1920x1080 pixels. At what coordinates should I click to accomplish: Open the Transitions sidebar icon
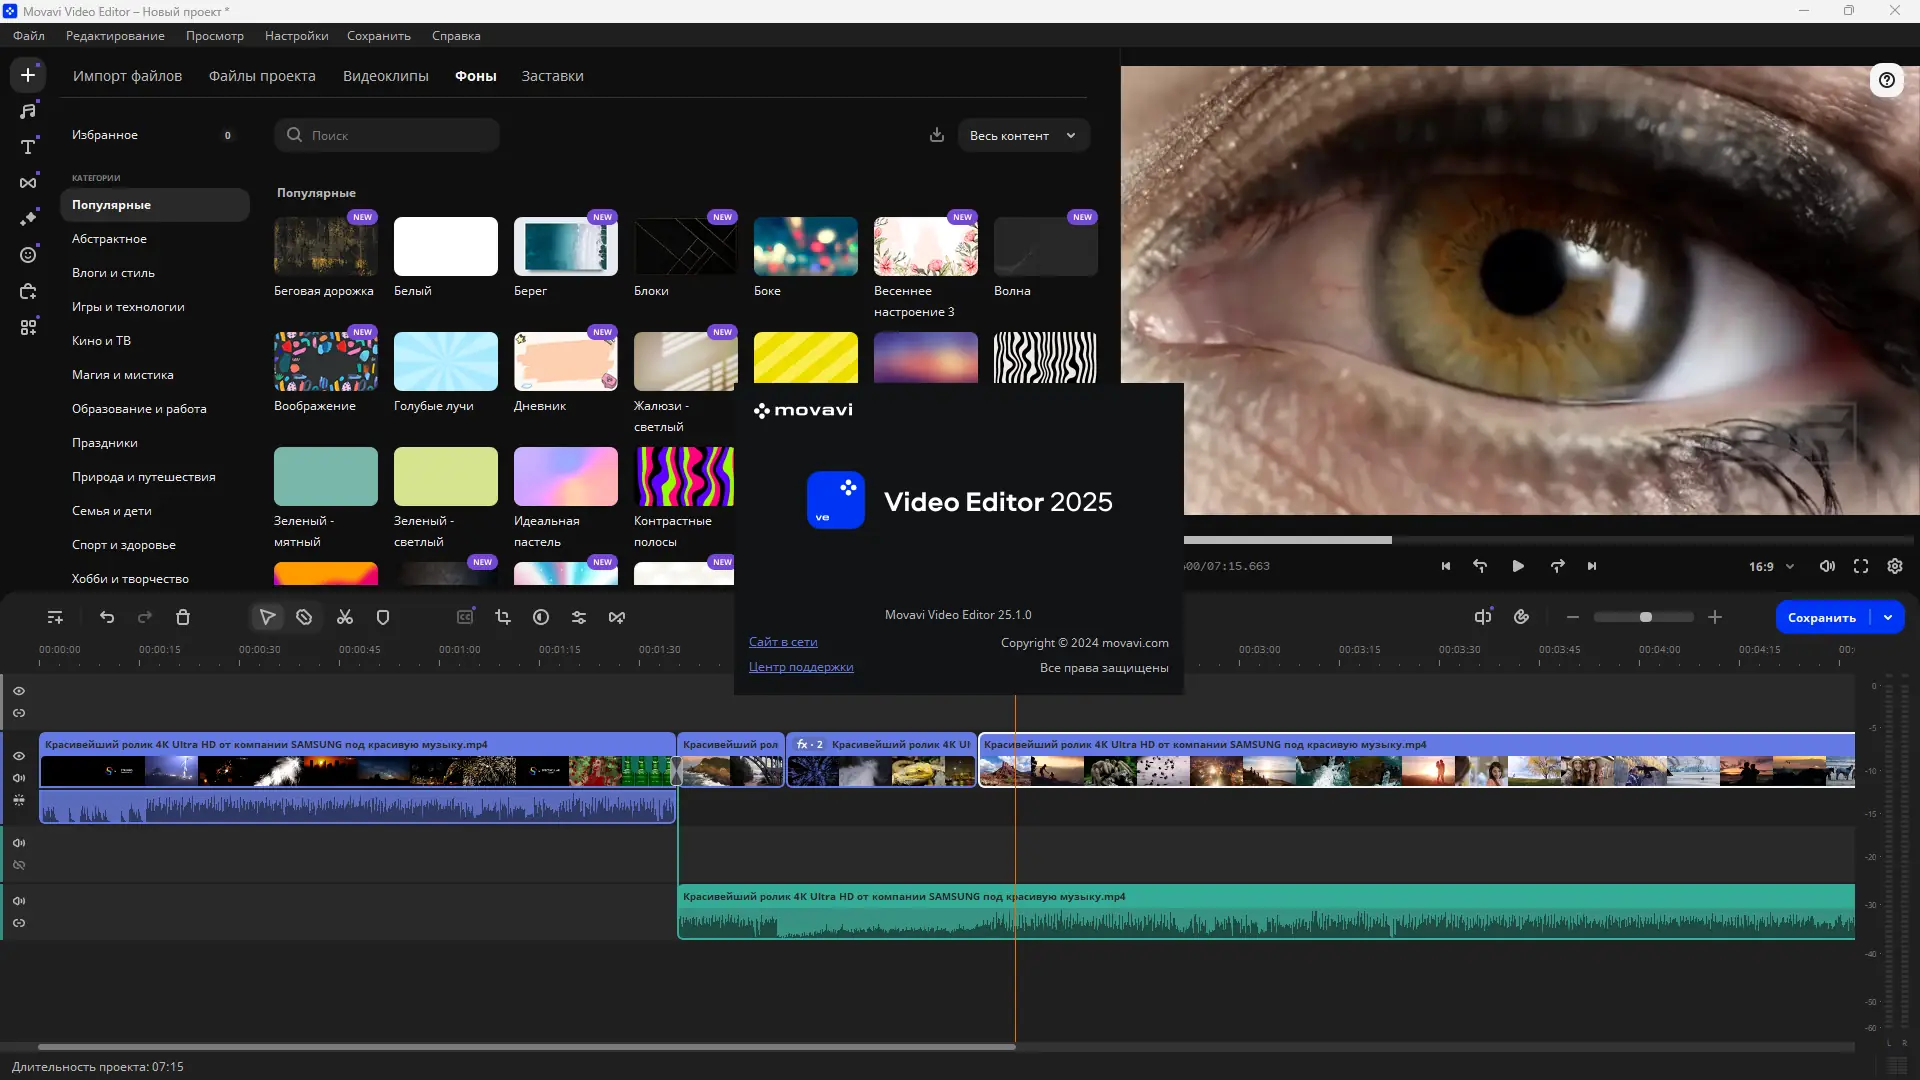click(28, 183)
